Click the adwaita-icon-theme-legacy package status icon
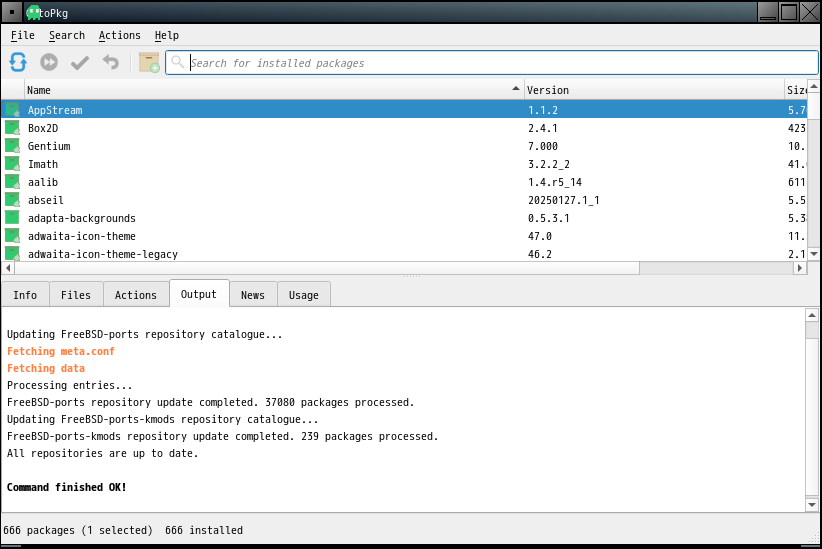822x549 pixels. tap(13, 254)
